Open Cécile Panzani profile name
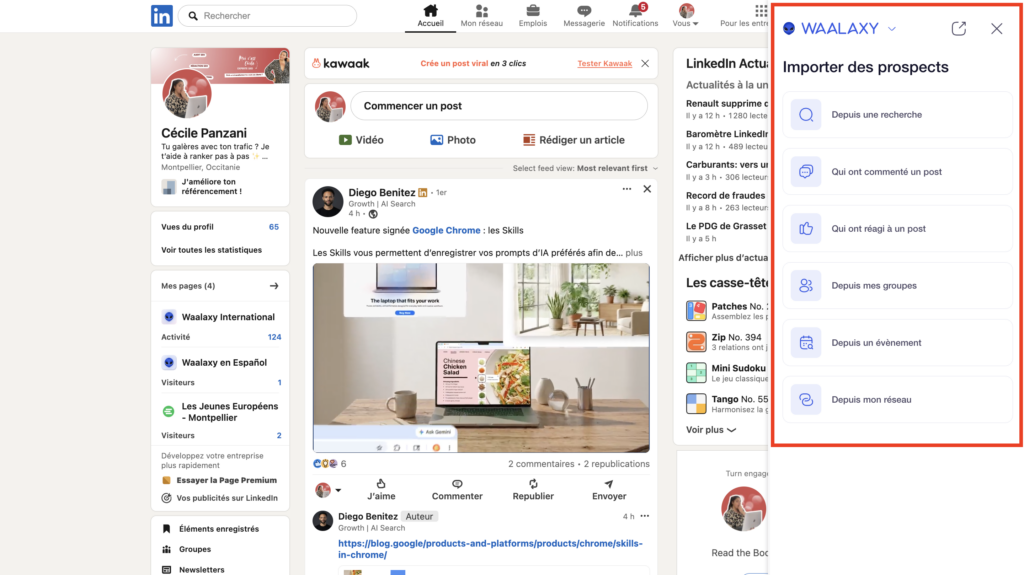 [x=204, y=133]
